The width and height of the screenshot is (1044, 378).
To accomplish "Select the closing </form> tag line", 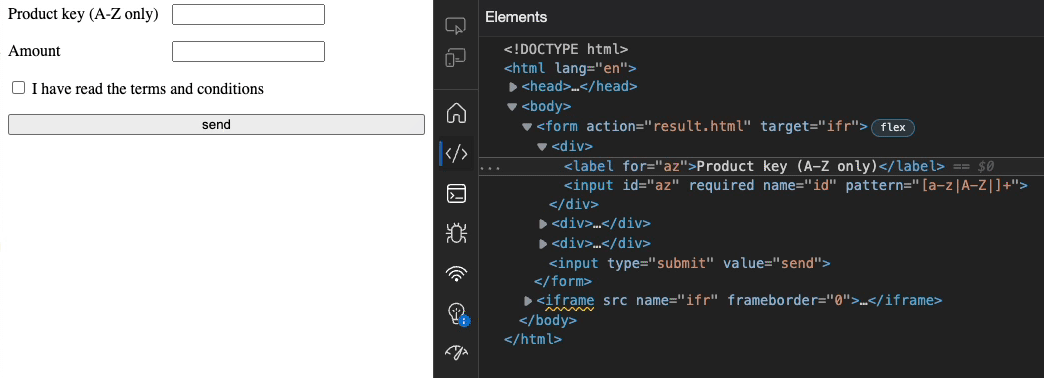I will [x=563, y=282].
